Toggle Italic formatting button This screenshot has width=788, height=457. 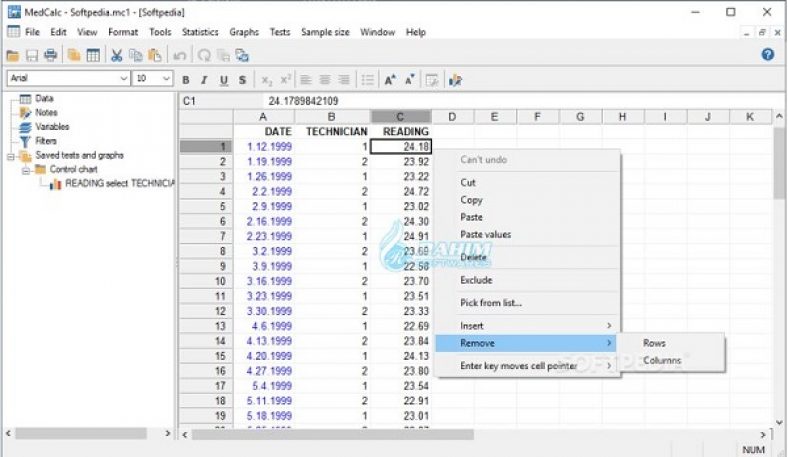click(x=204, y=80)
